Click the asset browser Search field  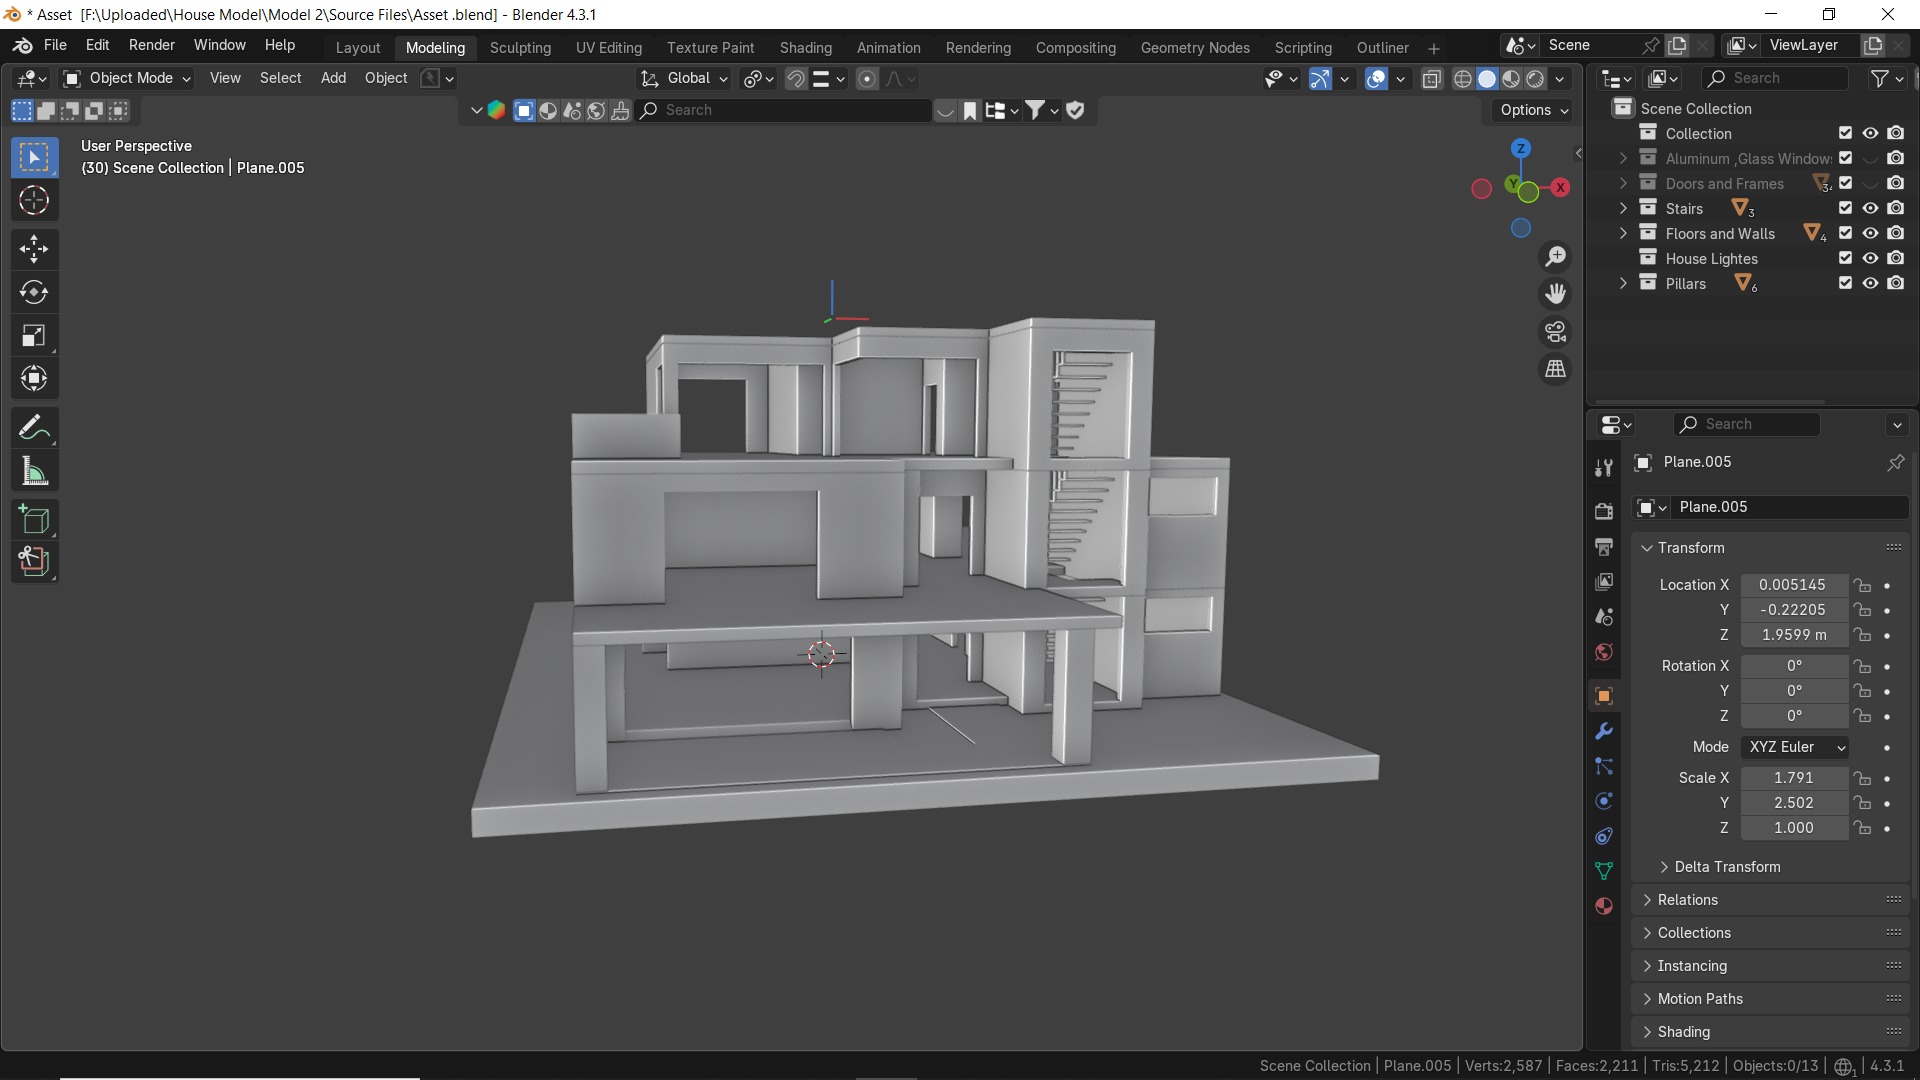(x=785, y=110)
